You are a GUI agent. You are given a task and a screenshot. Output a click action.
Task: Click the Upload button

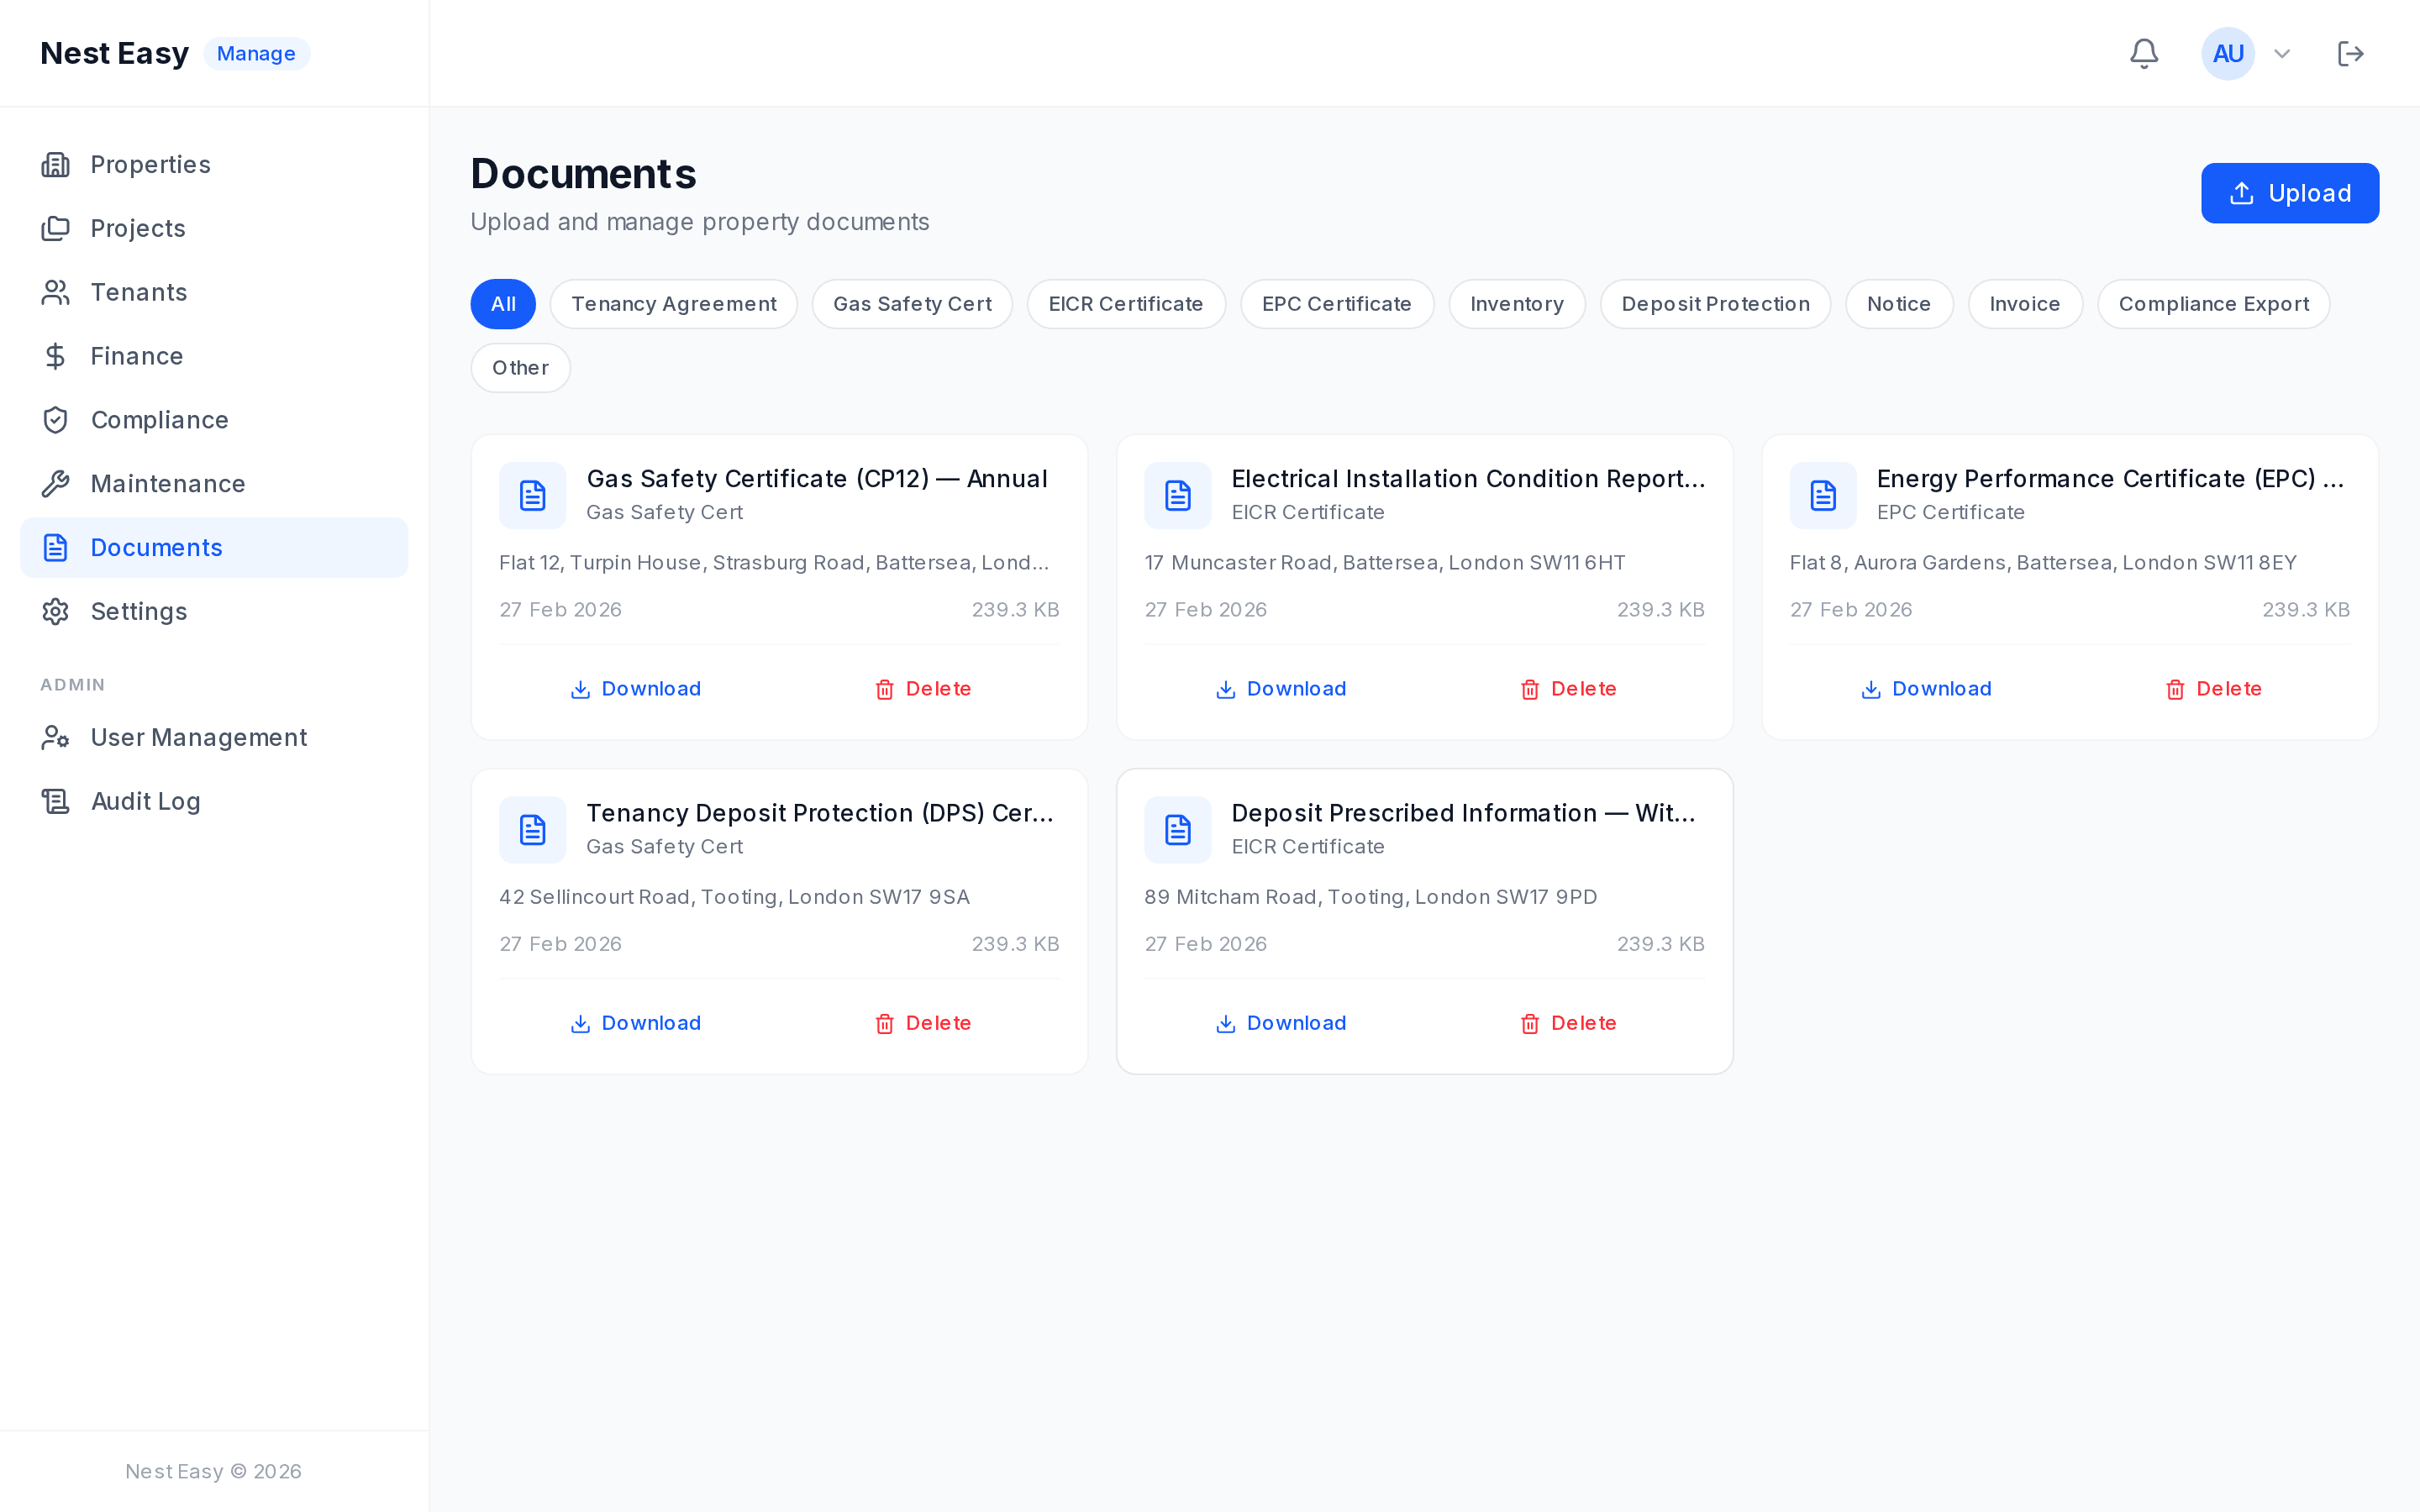tap(2289, 193)
